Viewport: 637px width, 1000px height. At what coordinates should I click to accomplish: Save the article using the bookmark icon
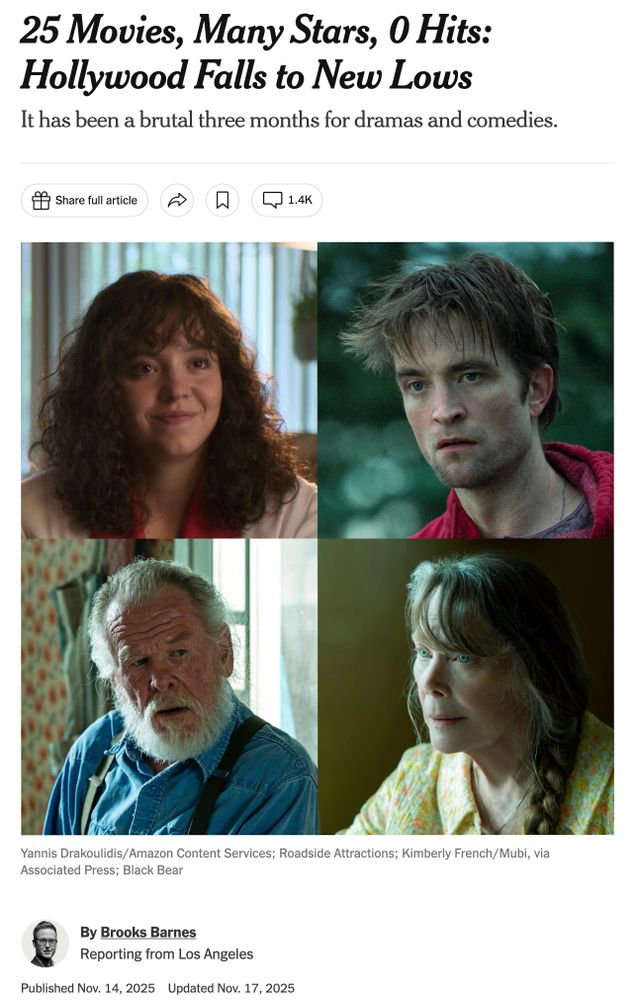(x=223, y=200)
